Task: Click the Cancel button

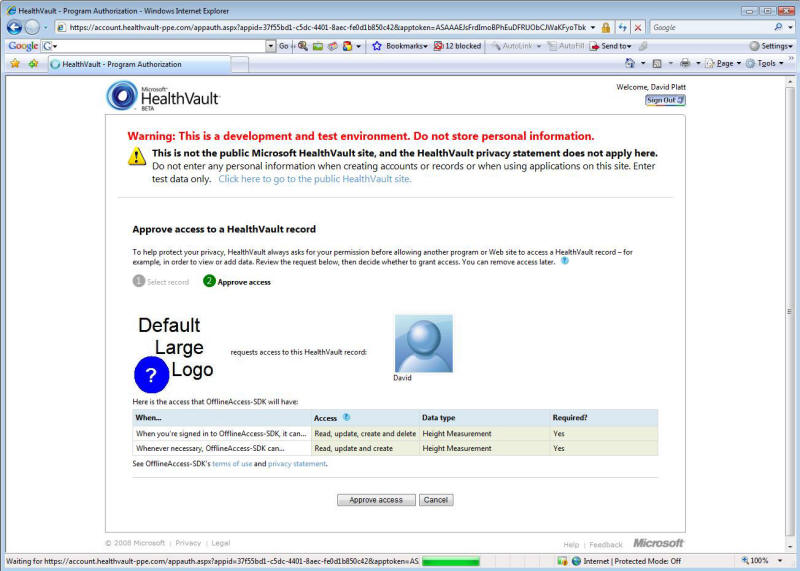Action: (x=436, y=500)
